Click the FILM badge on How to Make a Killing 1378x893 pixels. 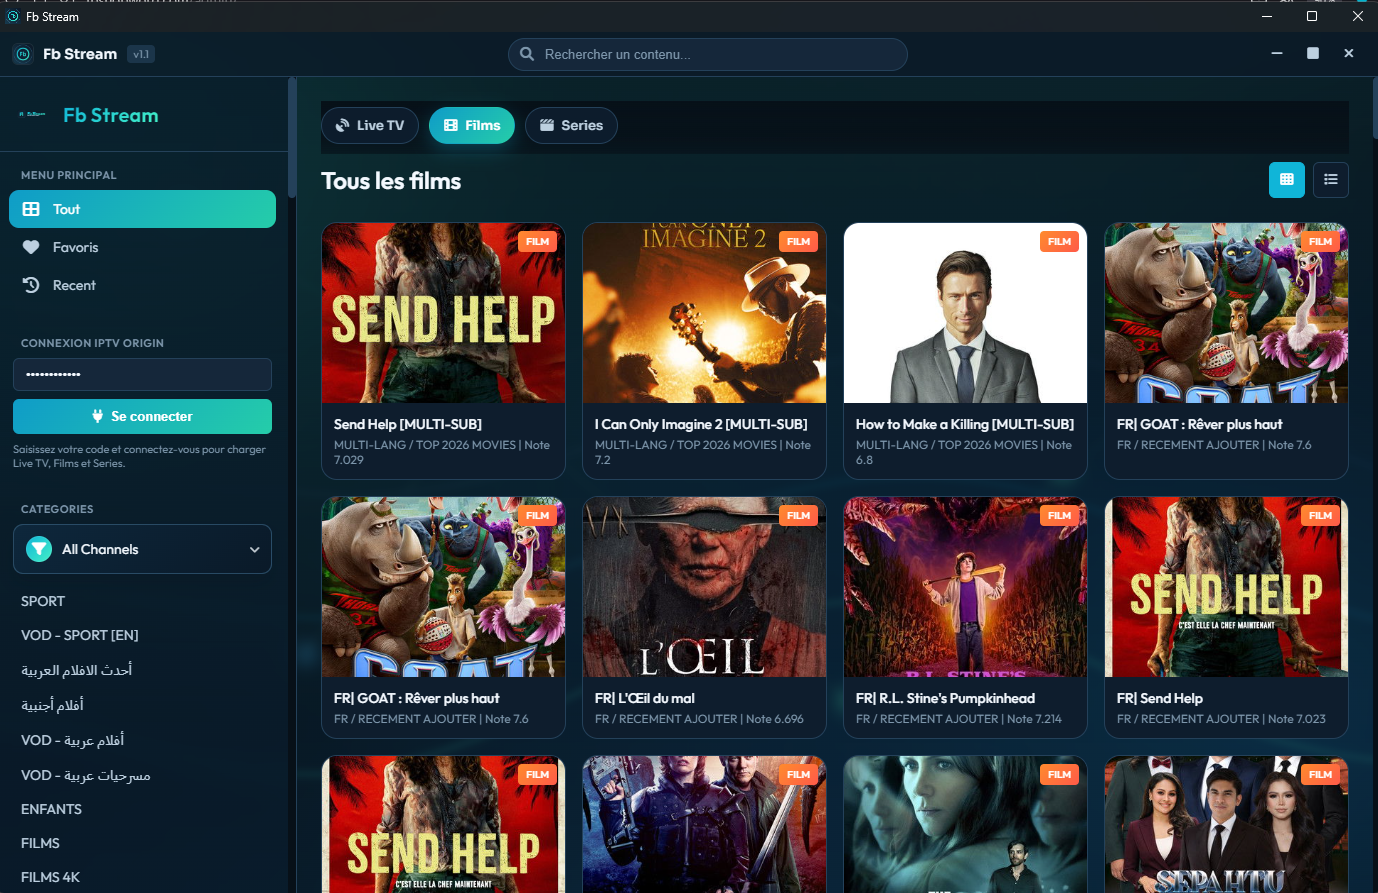[x=1059, y=241]
